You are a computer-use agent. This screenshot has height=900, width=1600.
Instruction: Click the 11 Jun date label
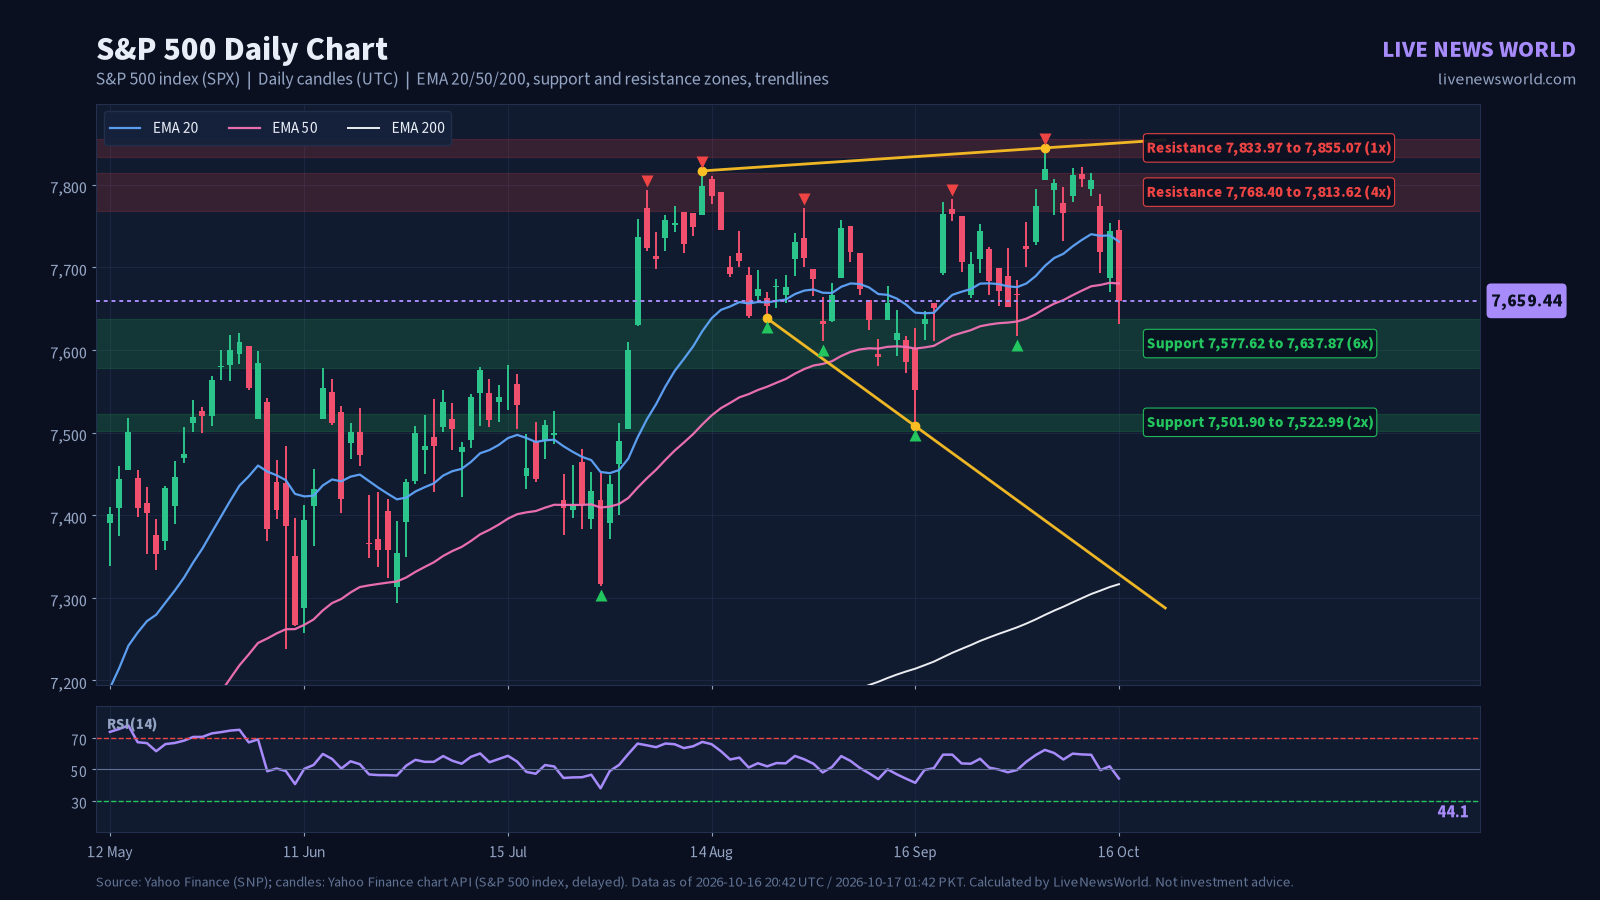(x=304, y=852)
